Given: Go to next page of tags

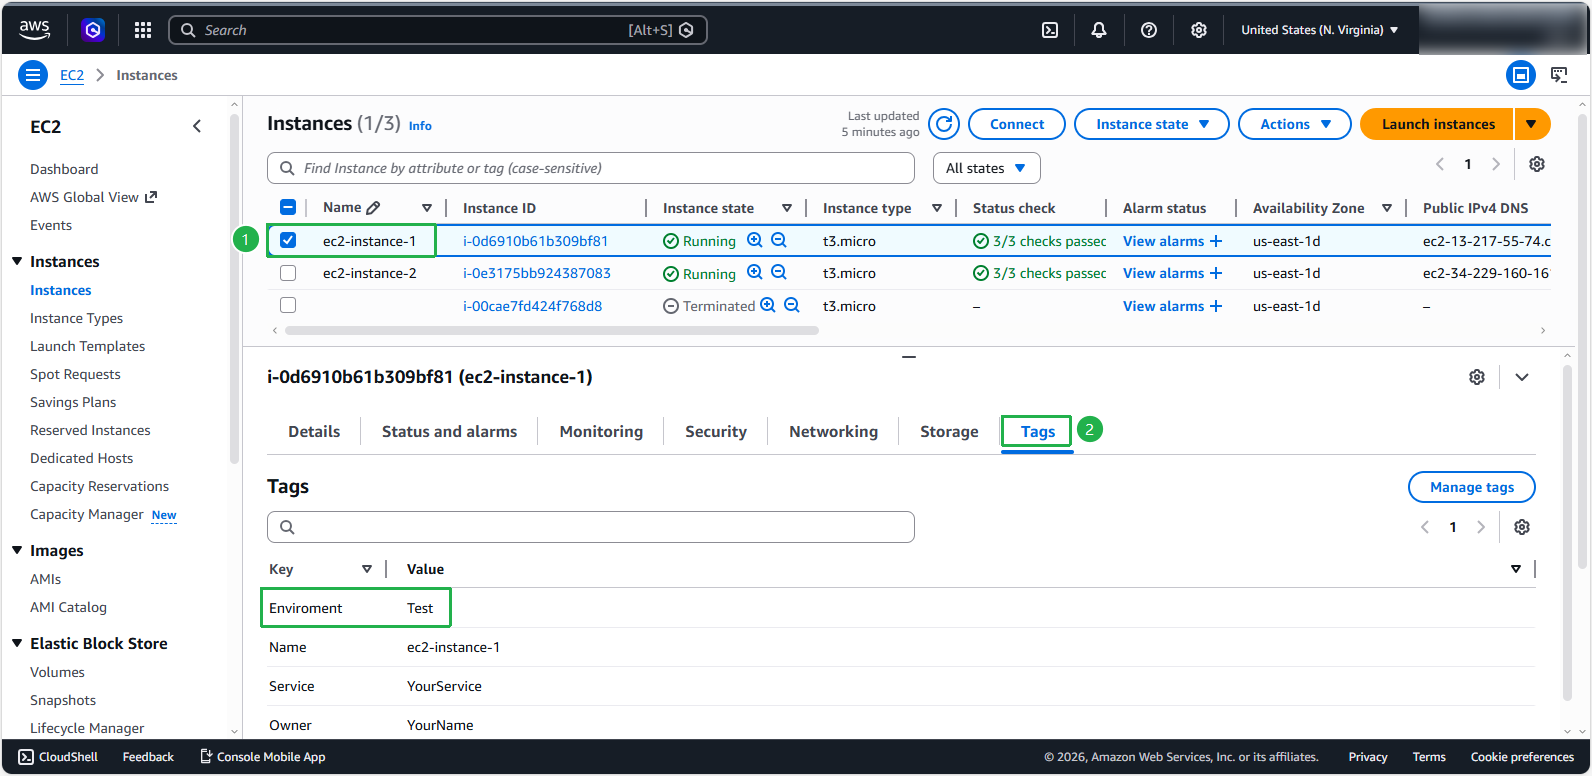Looking at the screenshot, I should (1481, 527).
